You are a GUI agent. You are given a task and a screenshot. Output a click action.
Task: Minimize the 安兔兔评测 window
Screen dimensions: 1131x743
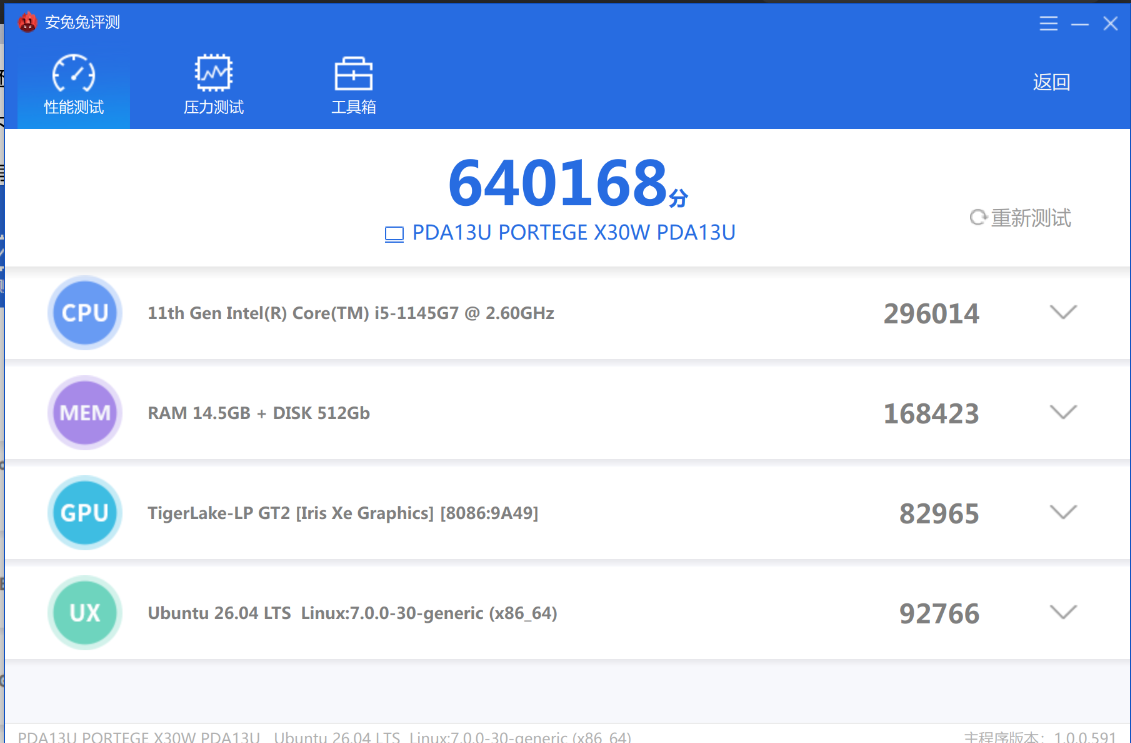[1080, 24]
